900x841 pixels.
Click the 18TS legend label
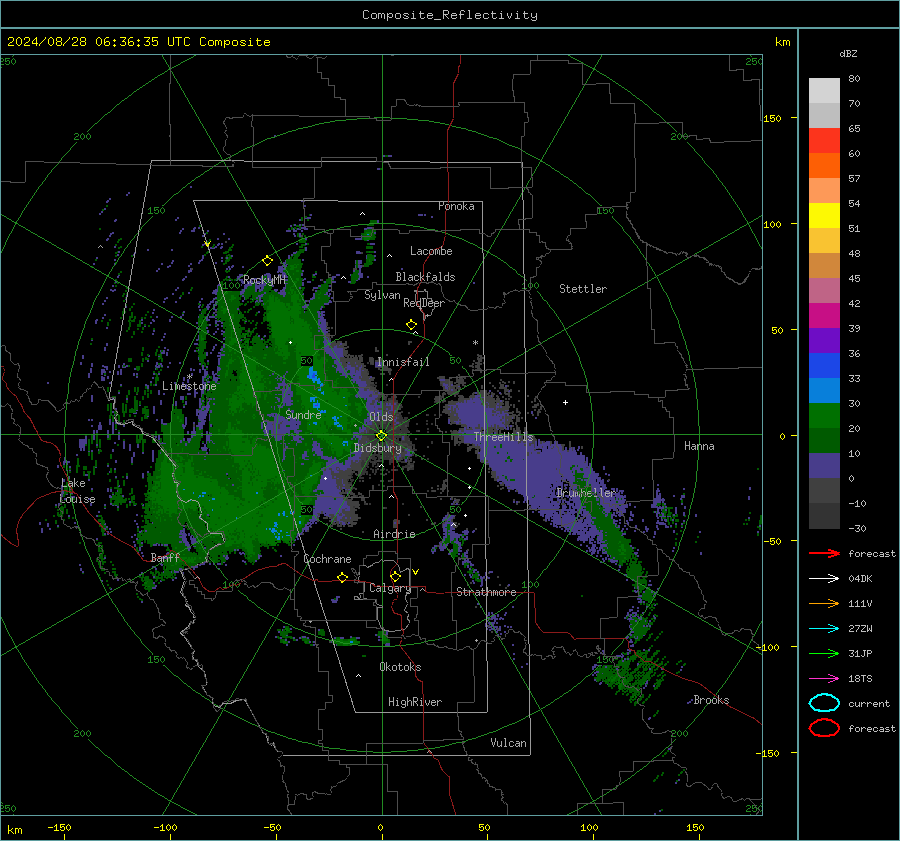pyautogui.click(x=860, y=679)
